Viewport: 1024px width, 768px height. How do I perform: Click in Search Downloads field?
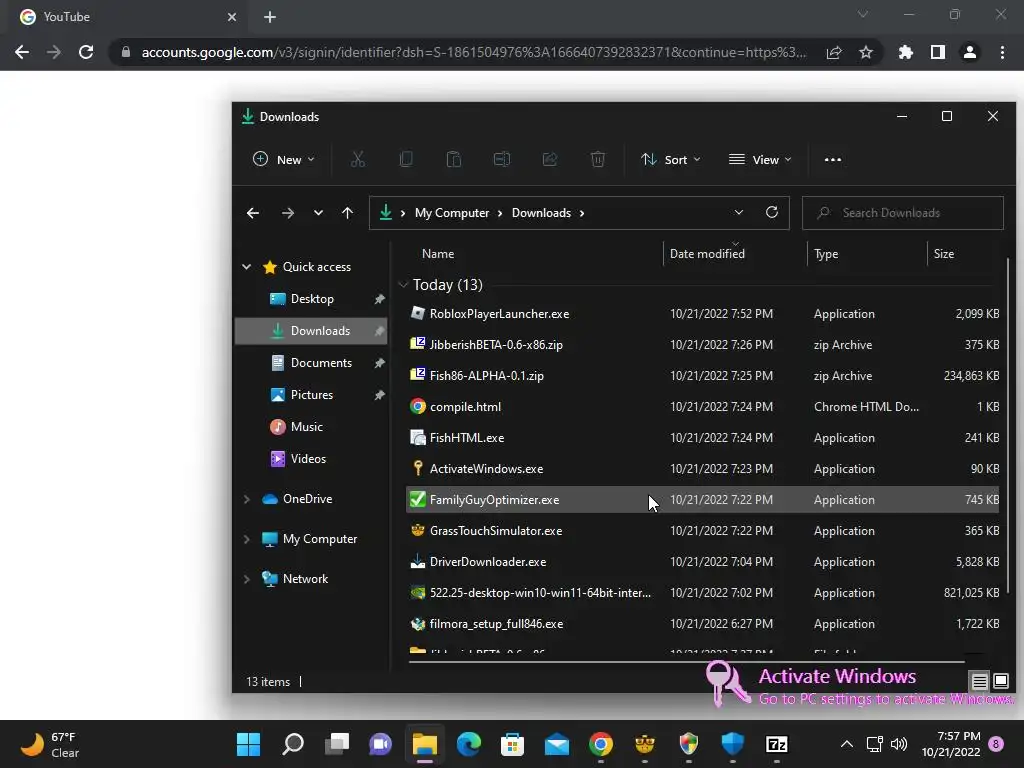pyautogui.click(x=903, y=213)
